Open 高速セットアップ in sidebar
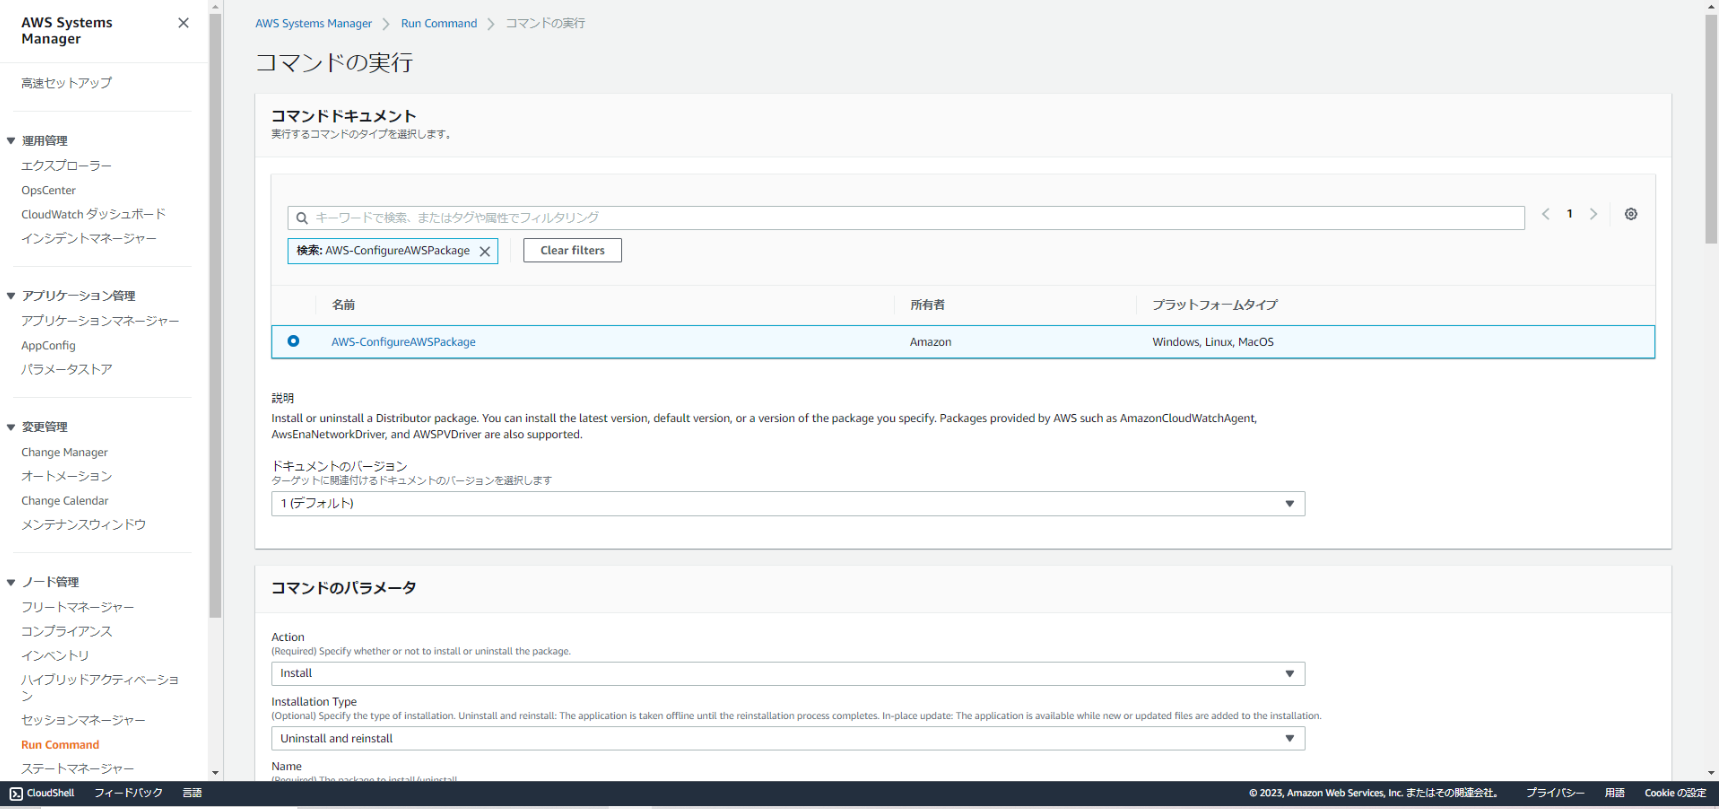 coord(66,83)
